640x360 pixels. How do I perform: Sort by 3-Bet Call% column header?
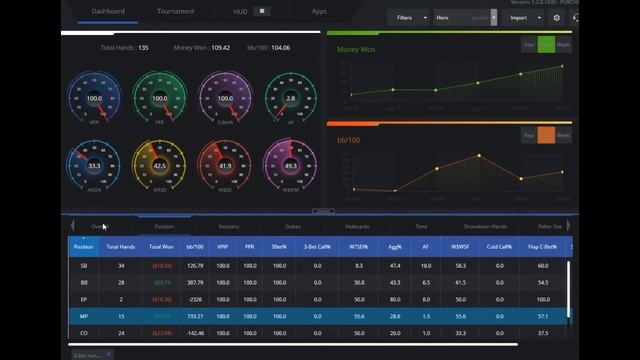[317, 247]
